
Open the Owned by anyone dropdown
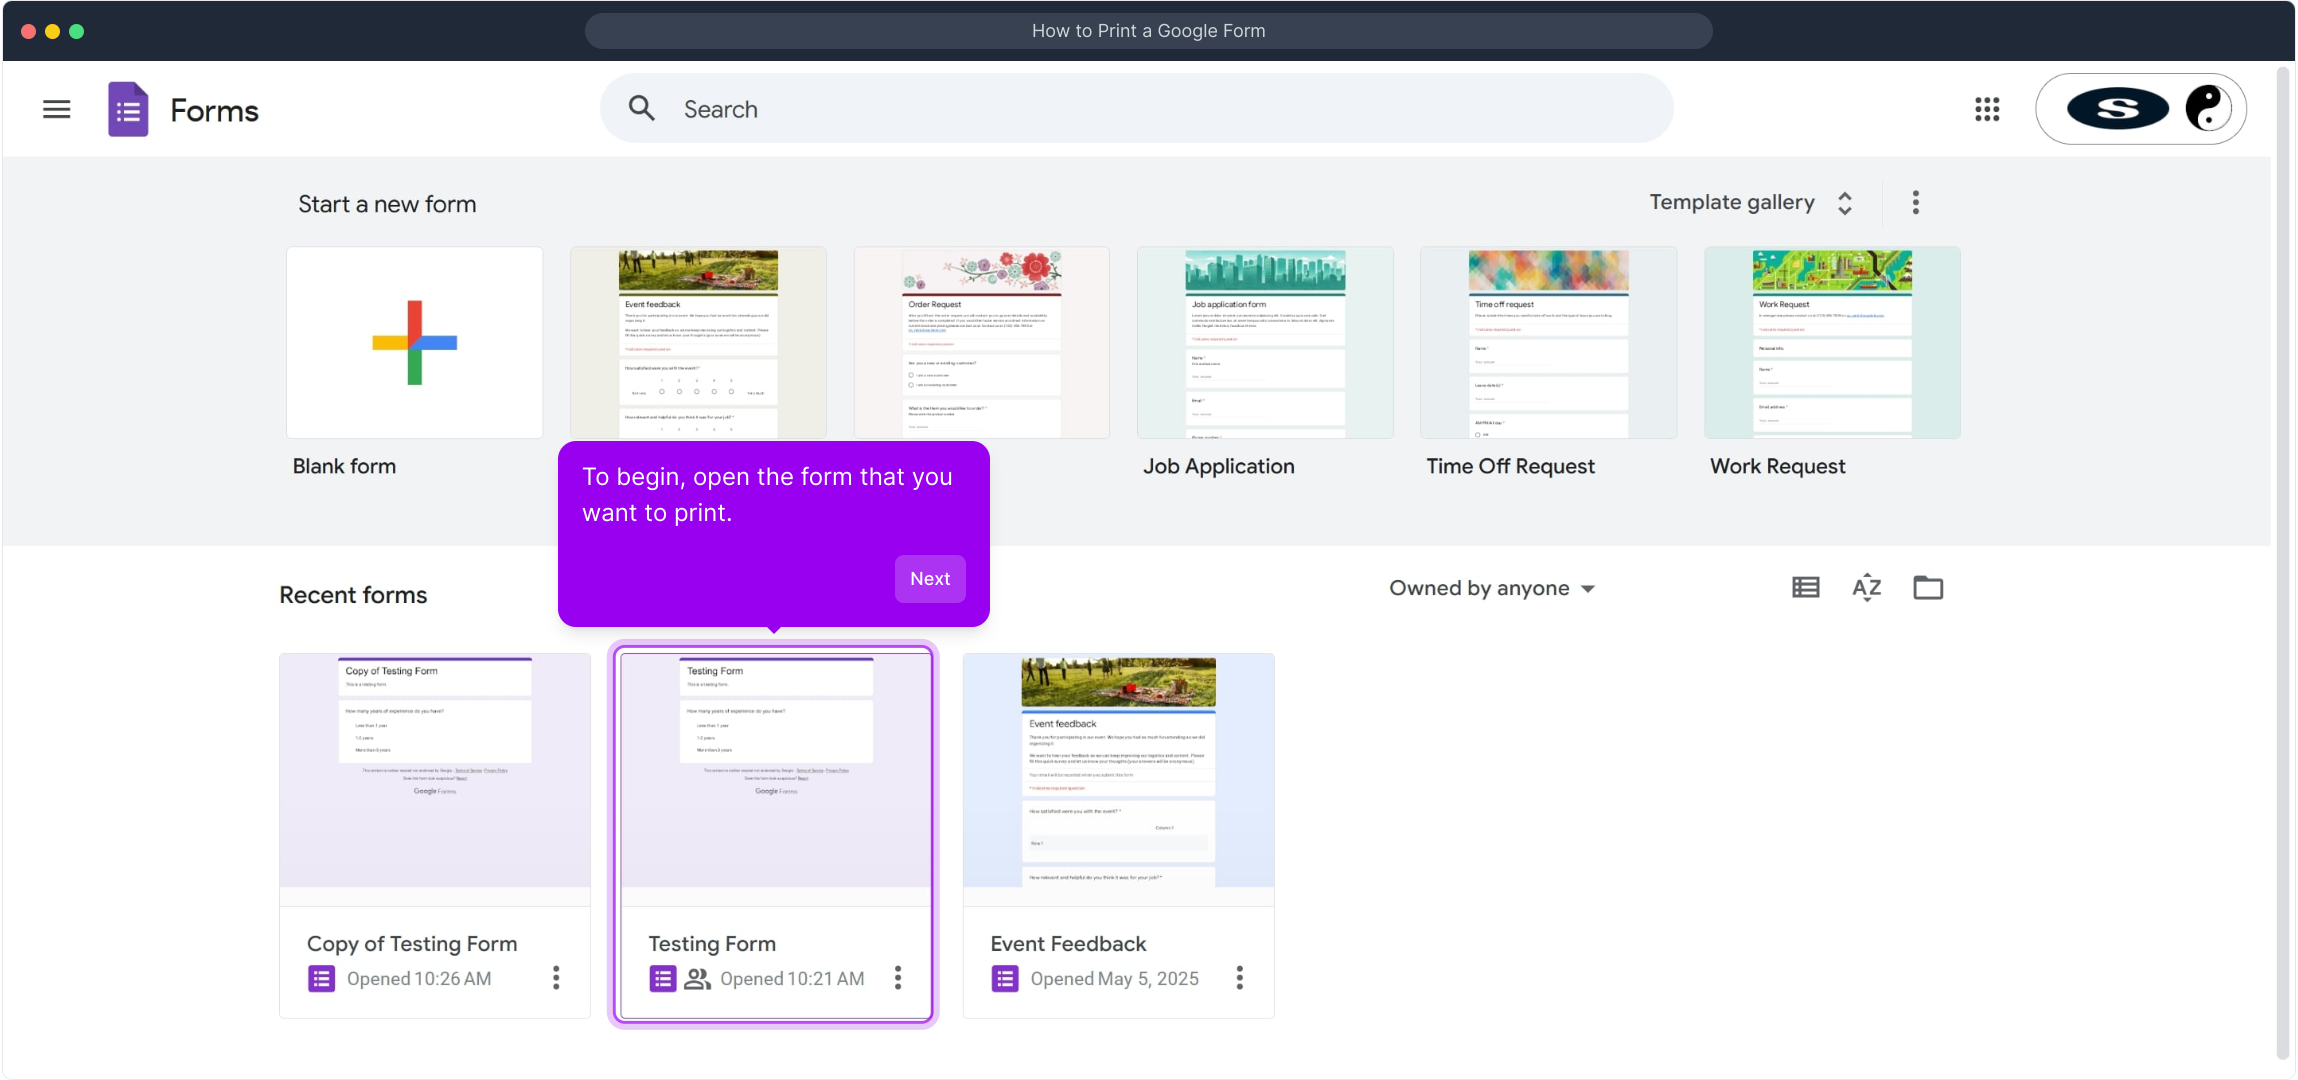click(x=1491, y=588)
